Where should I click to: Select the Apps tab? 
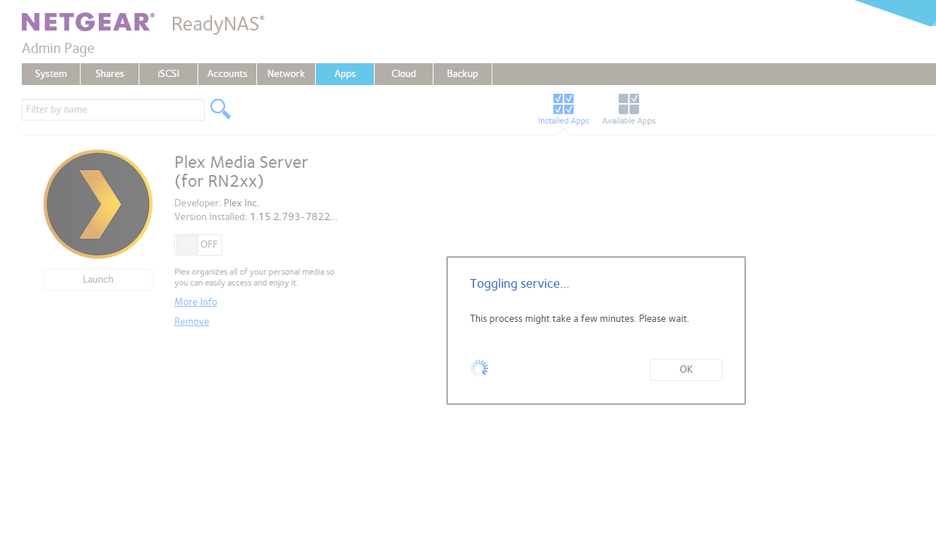point(345,74)
